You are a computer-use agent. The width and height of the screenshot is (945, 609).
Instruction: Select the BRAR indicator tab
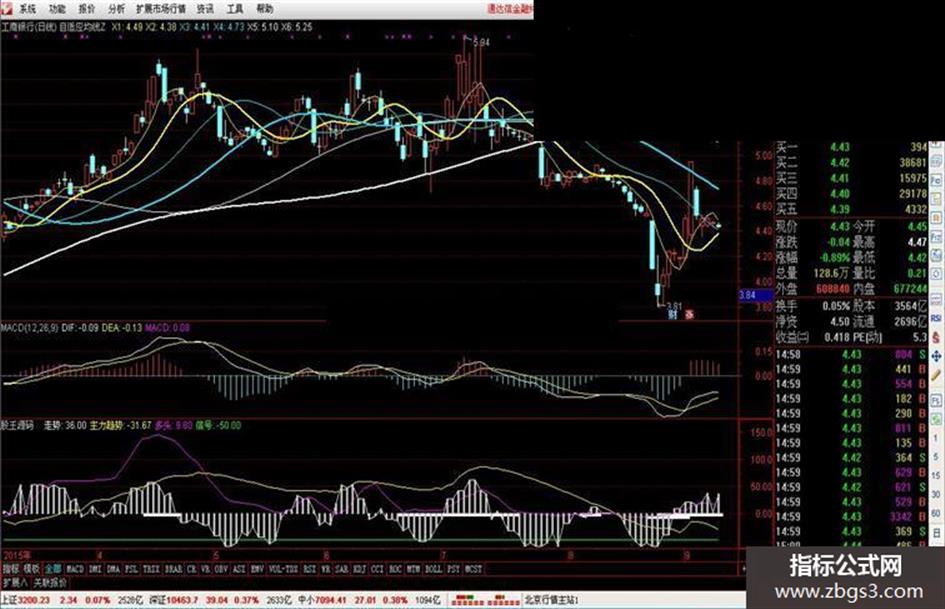[174, 569]
